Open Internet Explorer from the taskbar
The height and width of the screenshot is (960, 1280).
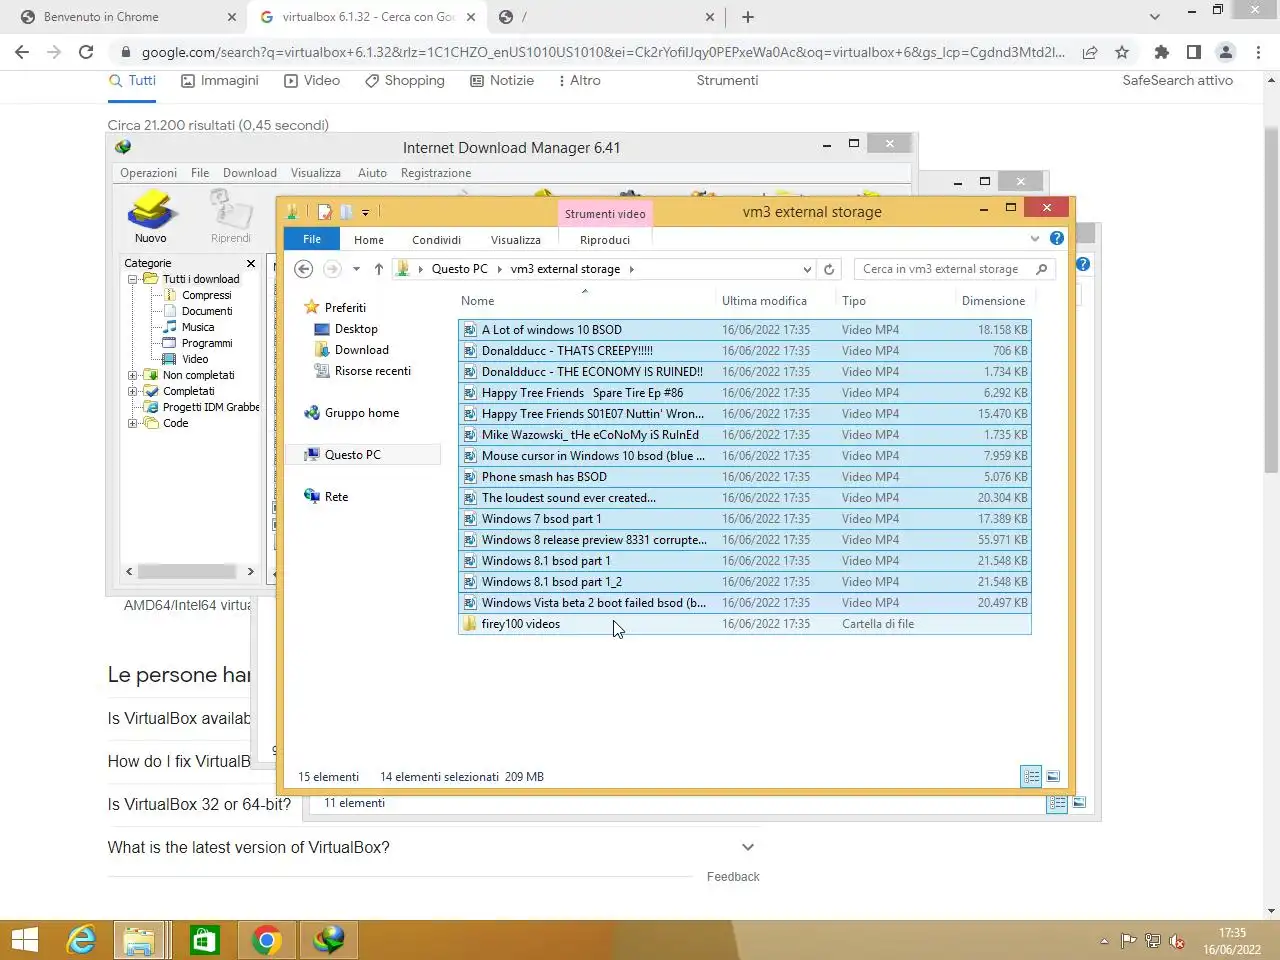coord(81,940)
